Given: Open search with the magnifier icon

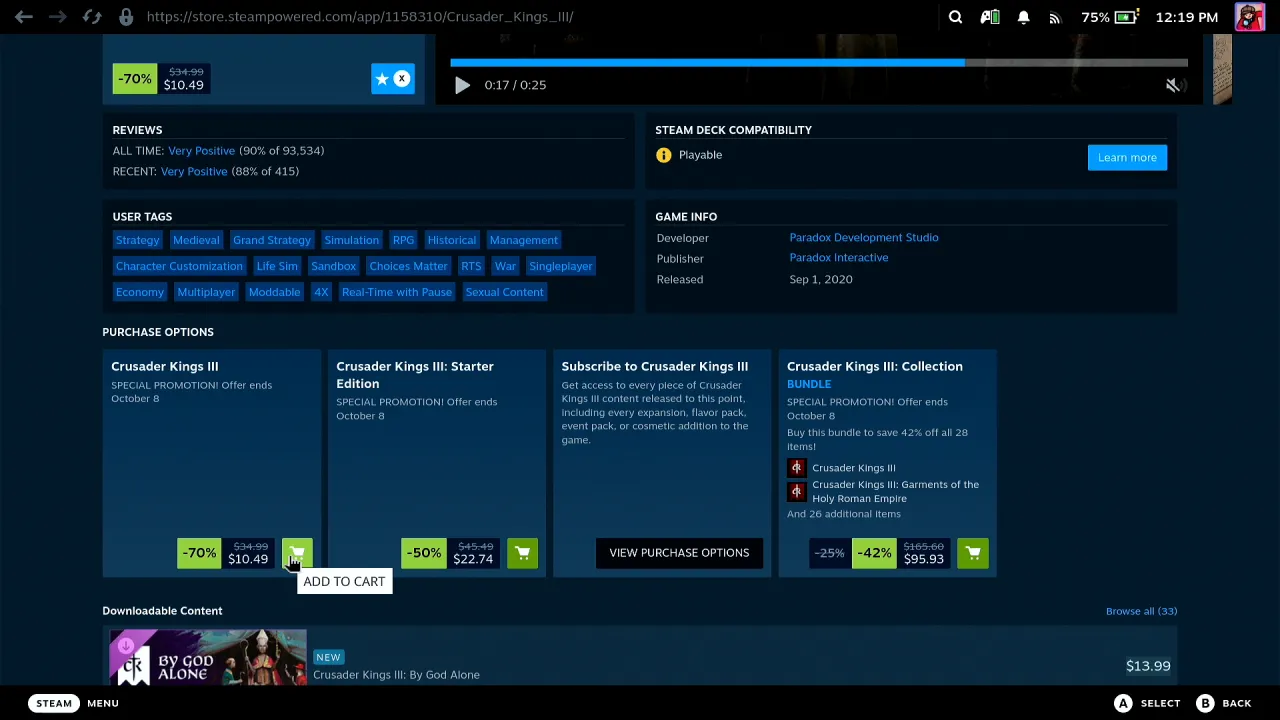Looking at the screenshot, I should pyautogui.click(x=955, y=17).
